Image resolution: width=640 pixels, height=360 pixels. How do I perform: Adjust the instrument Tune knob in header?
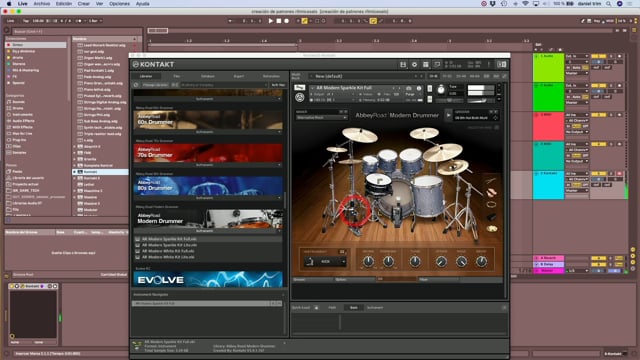441,90
